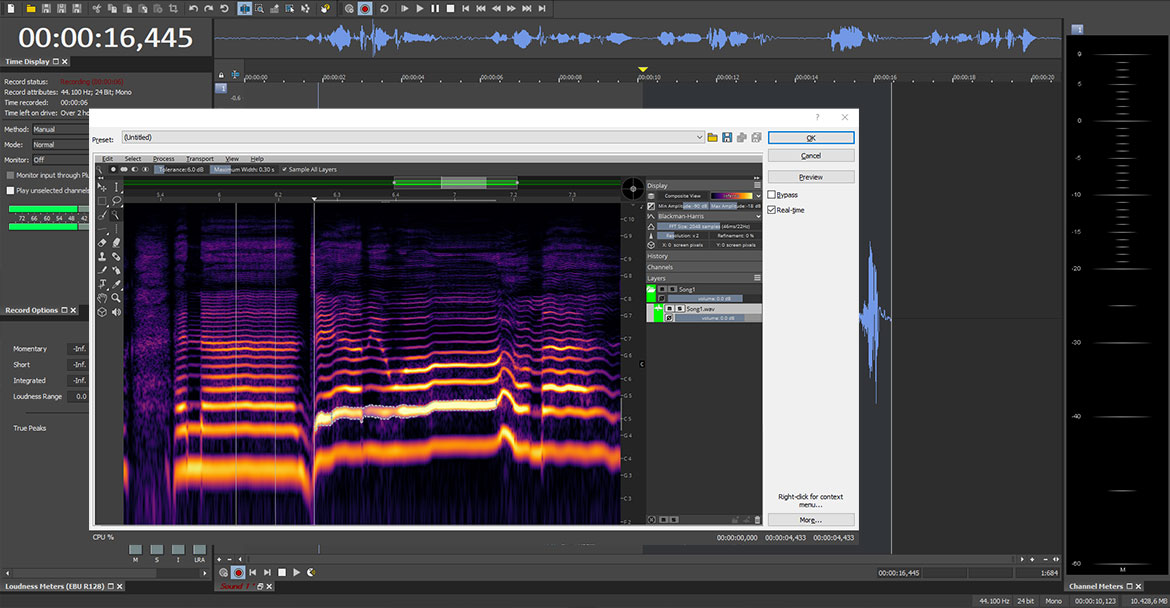Toggle the Sample All Layers checkbox
Viewport: 1170px width, 608px height.
click(284, 169)
